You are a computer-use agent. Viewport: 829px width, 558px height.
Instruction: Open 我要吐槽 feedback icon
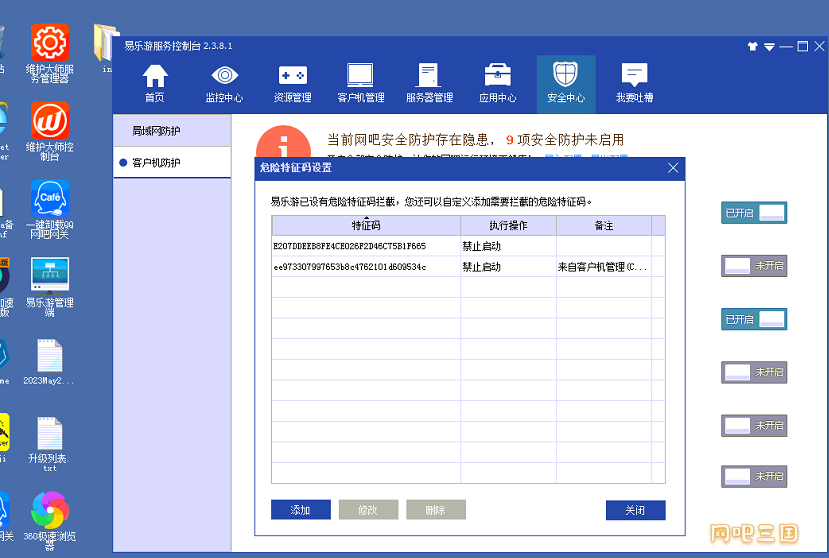[x=634, y=84]
